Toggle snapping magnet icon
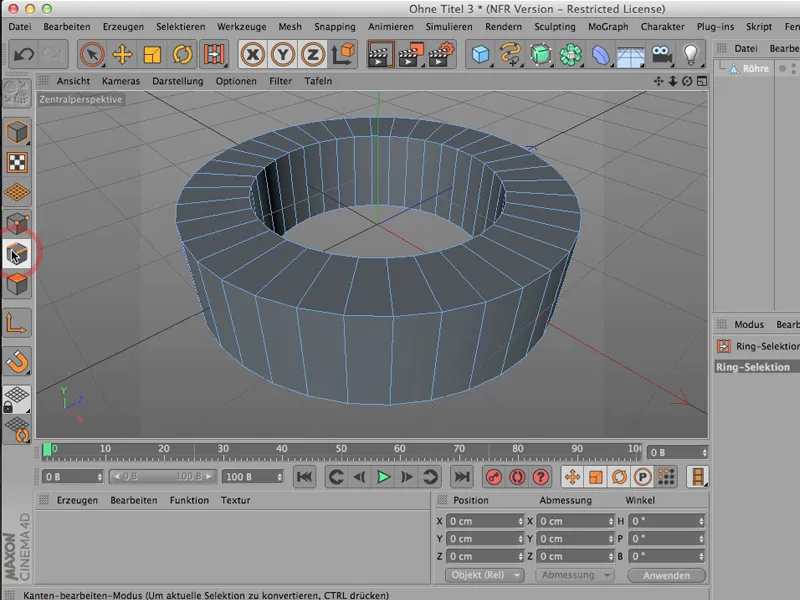 (17, 362)
